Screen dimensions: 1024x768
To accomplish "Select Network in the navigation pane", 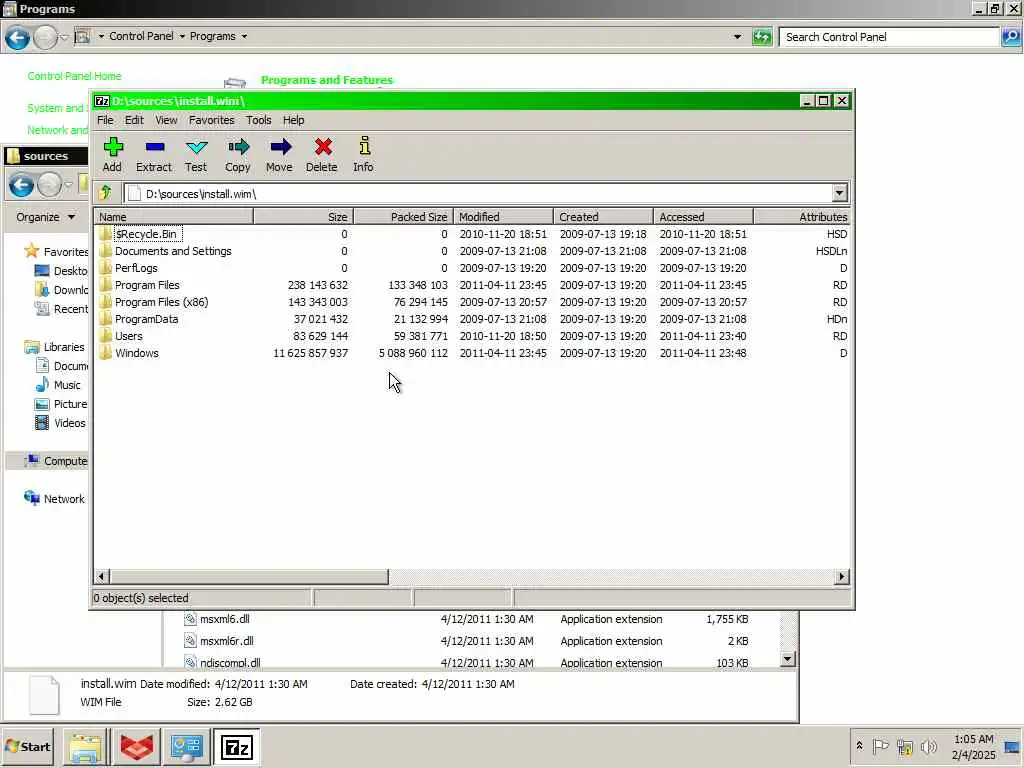I will click(x=54, y=499).
